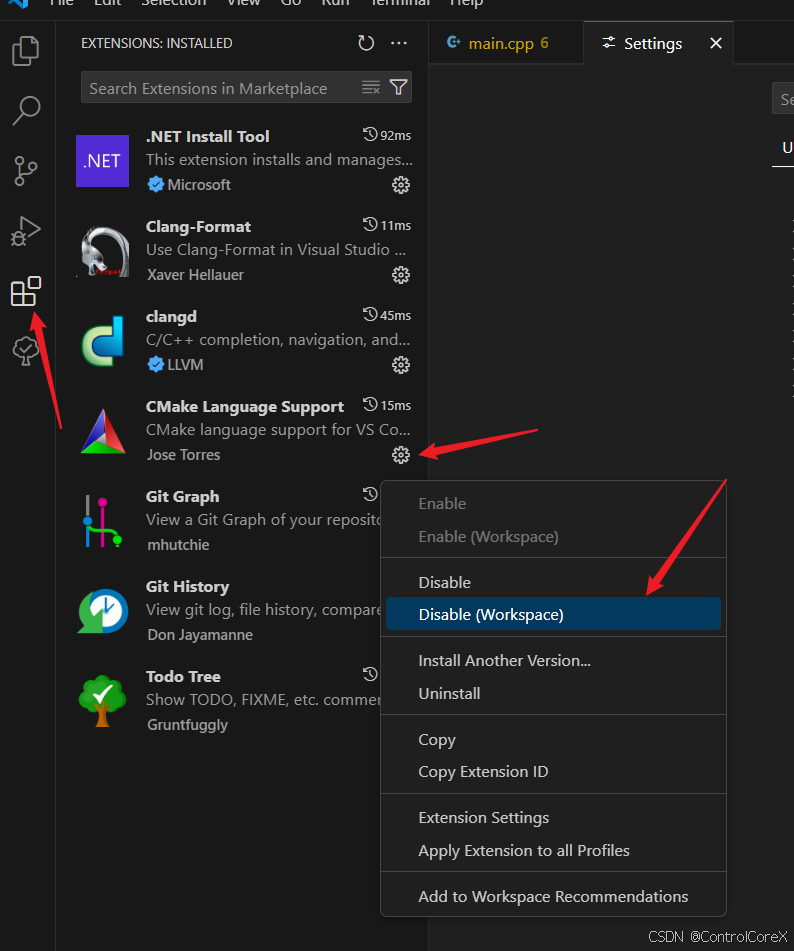Clear extensions search results icon

[x=371, y=87]
